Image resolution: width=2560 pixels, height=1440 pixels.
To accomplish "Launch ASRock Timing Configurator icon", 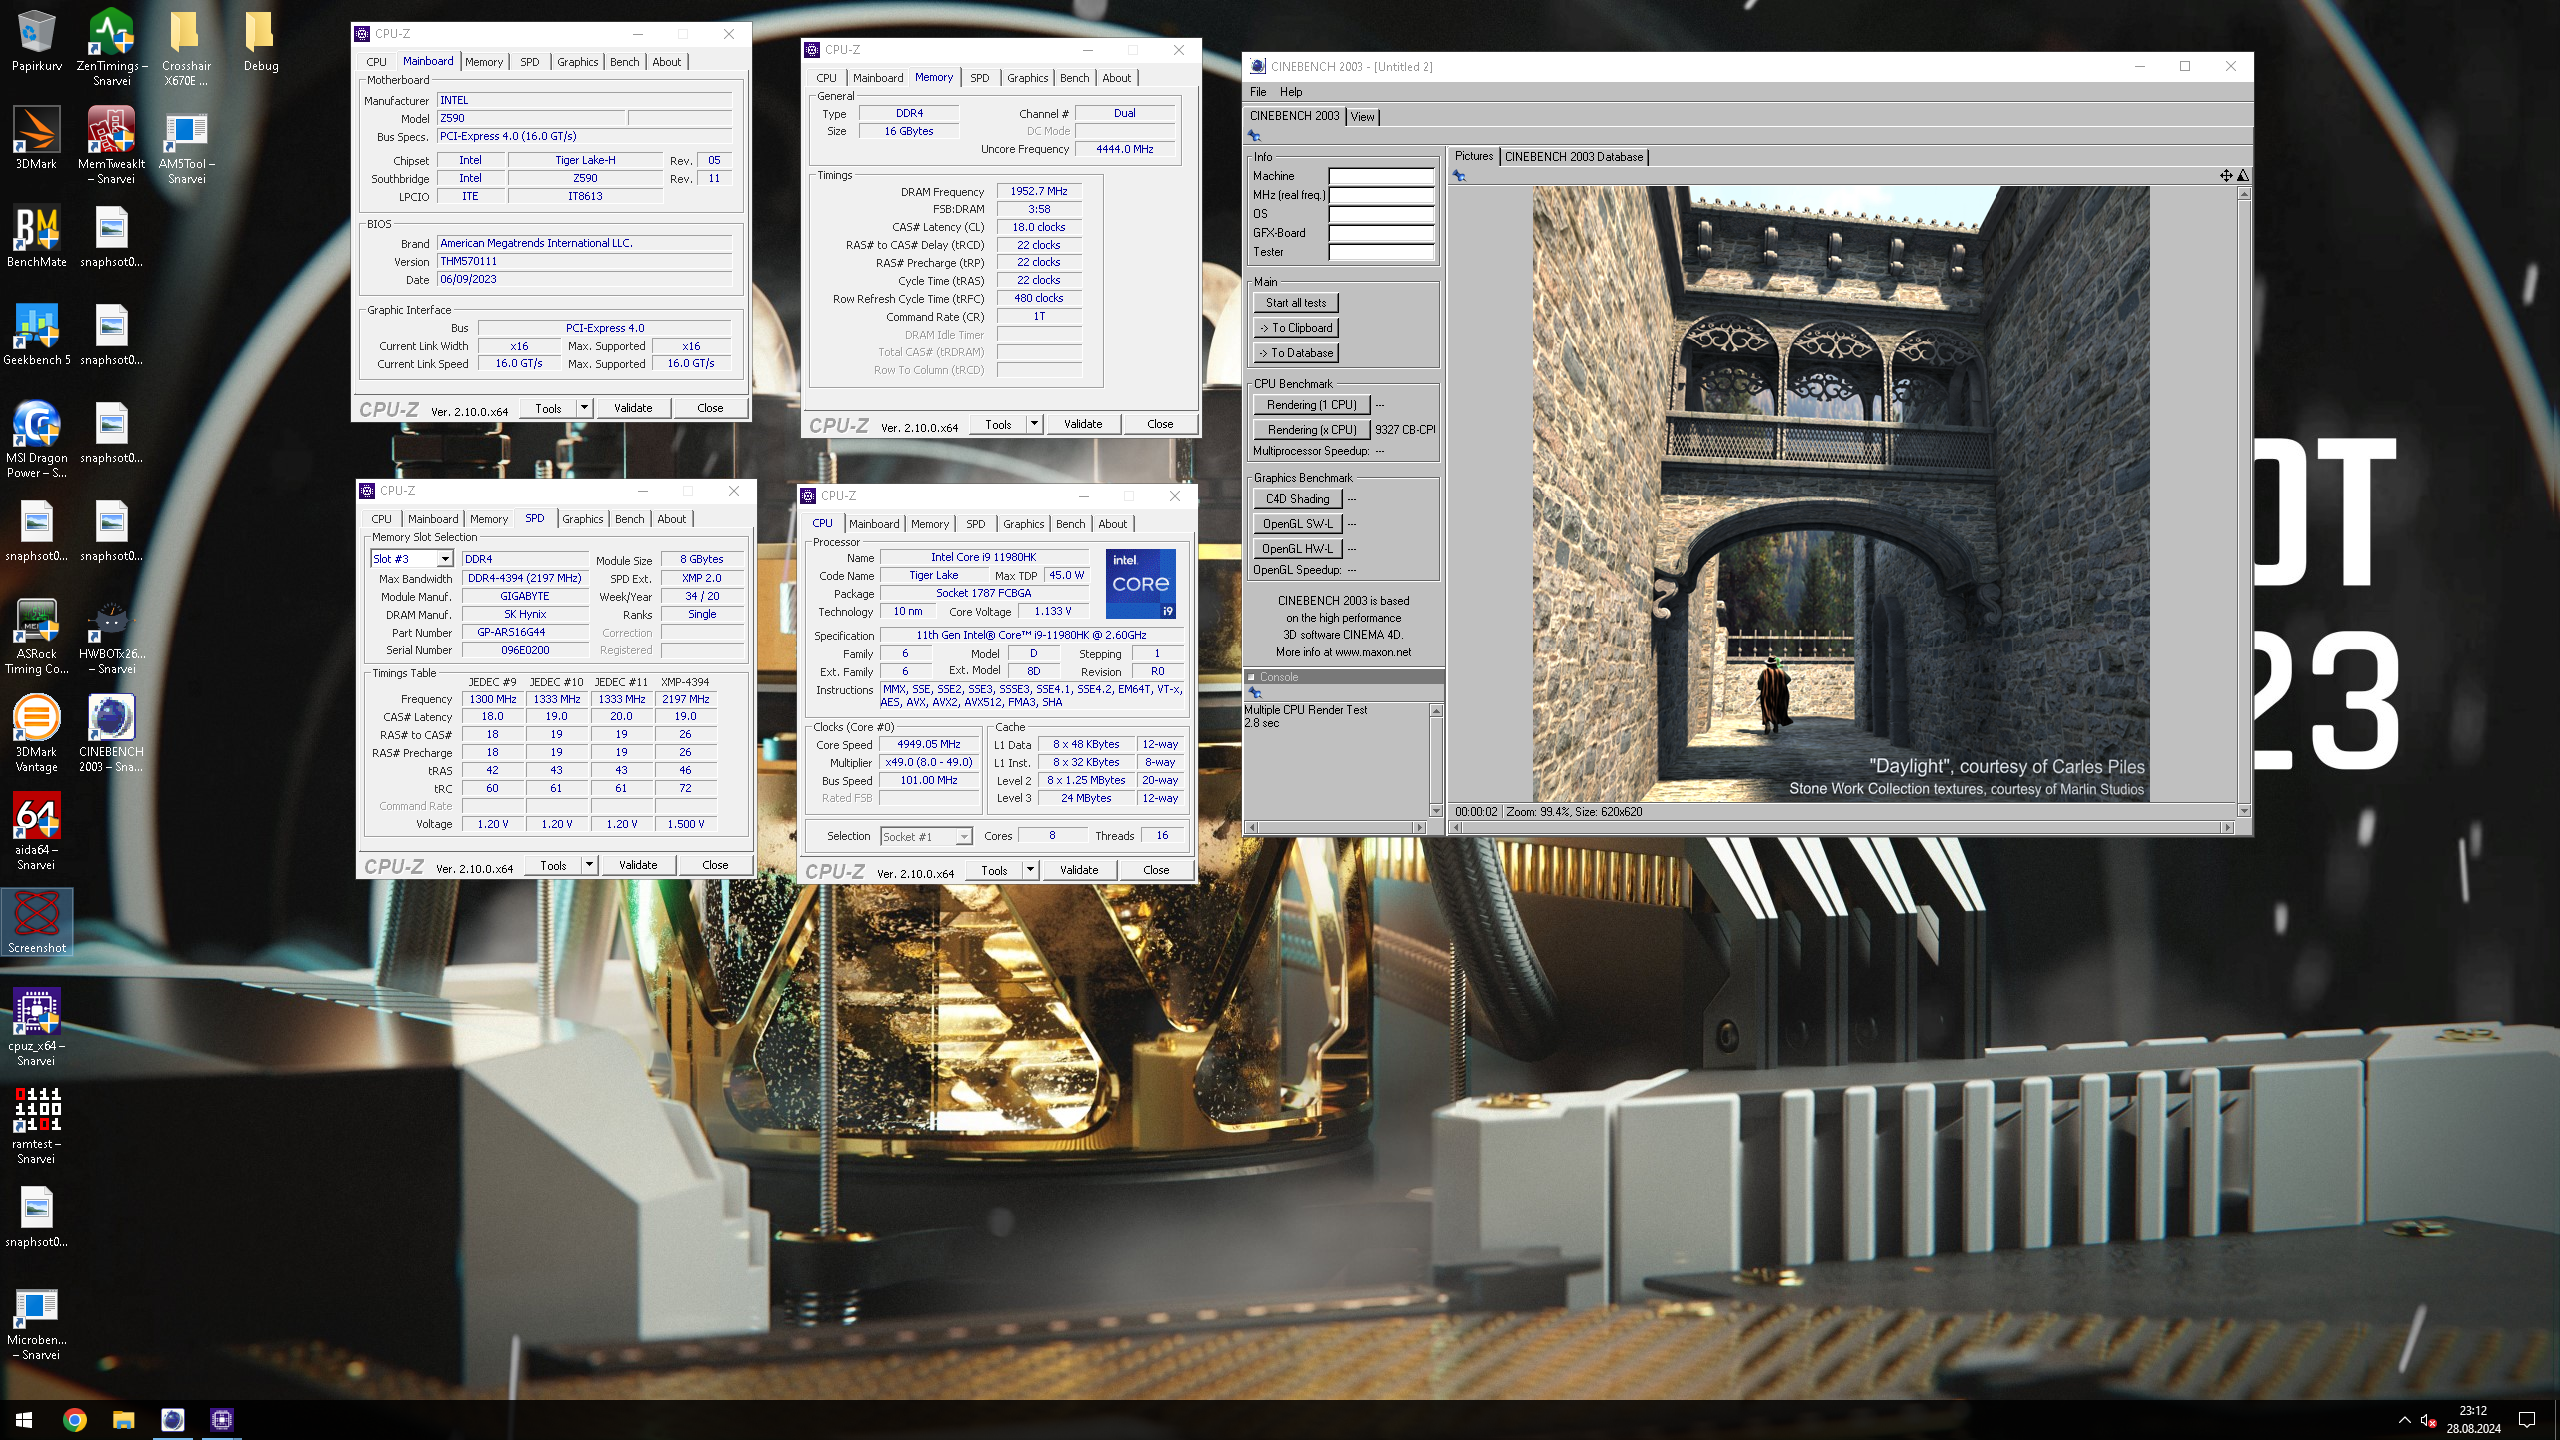I will click(37, 635).
